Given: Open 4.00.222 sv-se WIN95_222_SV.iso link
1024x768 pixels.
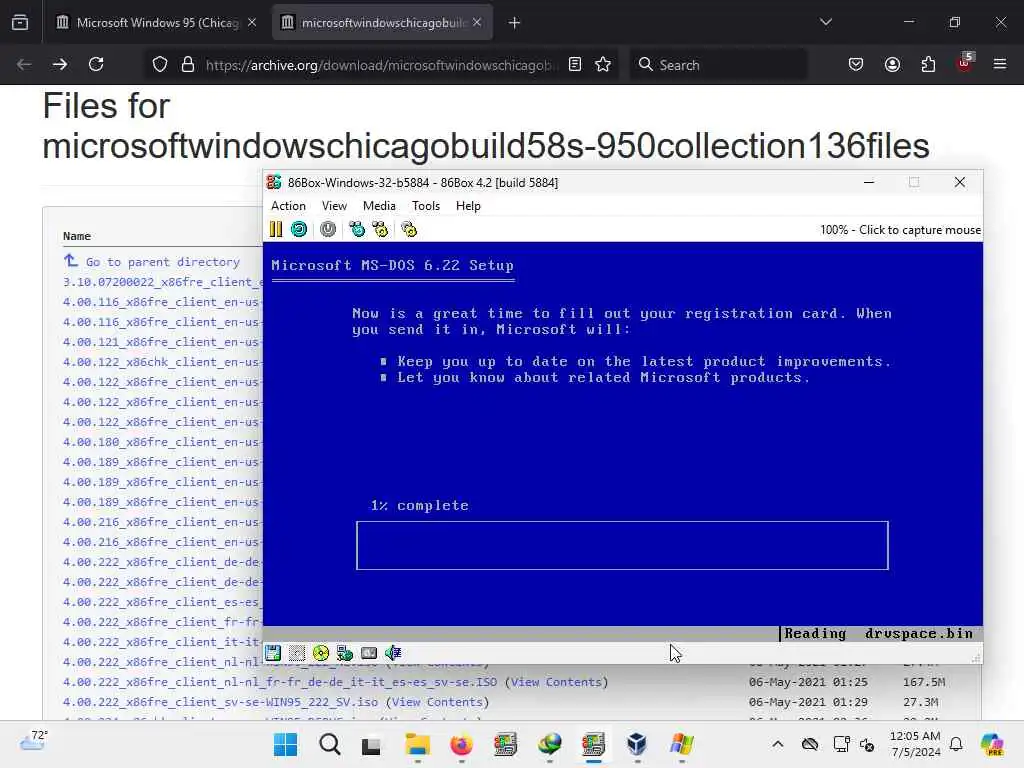Looking at the screenshot, I should tap(221, 702).
